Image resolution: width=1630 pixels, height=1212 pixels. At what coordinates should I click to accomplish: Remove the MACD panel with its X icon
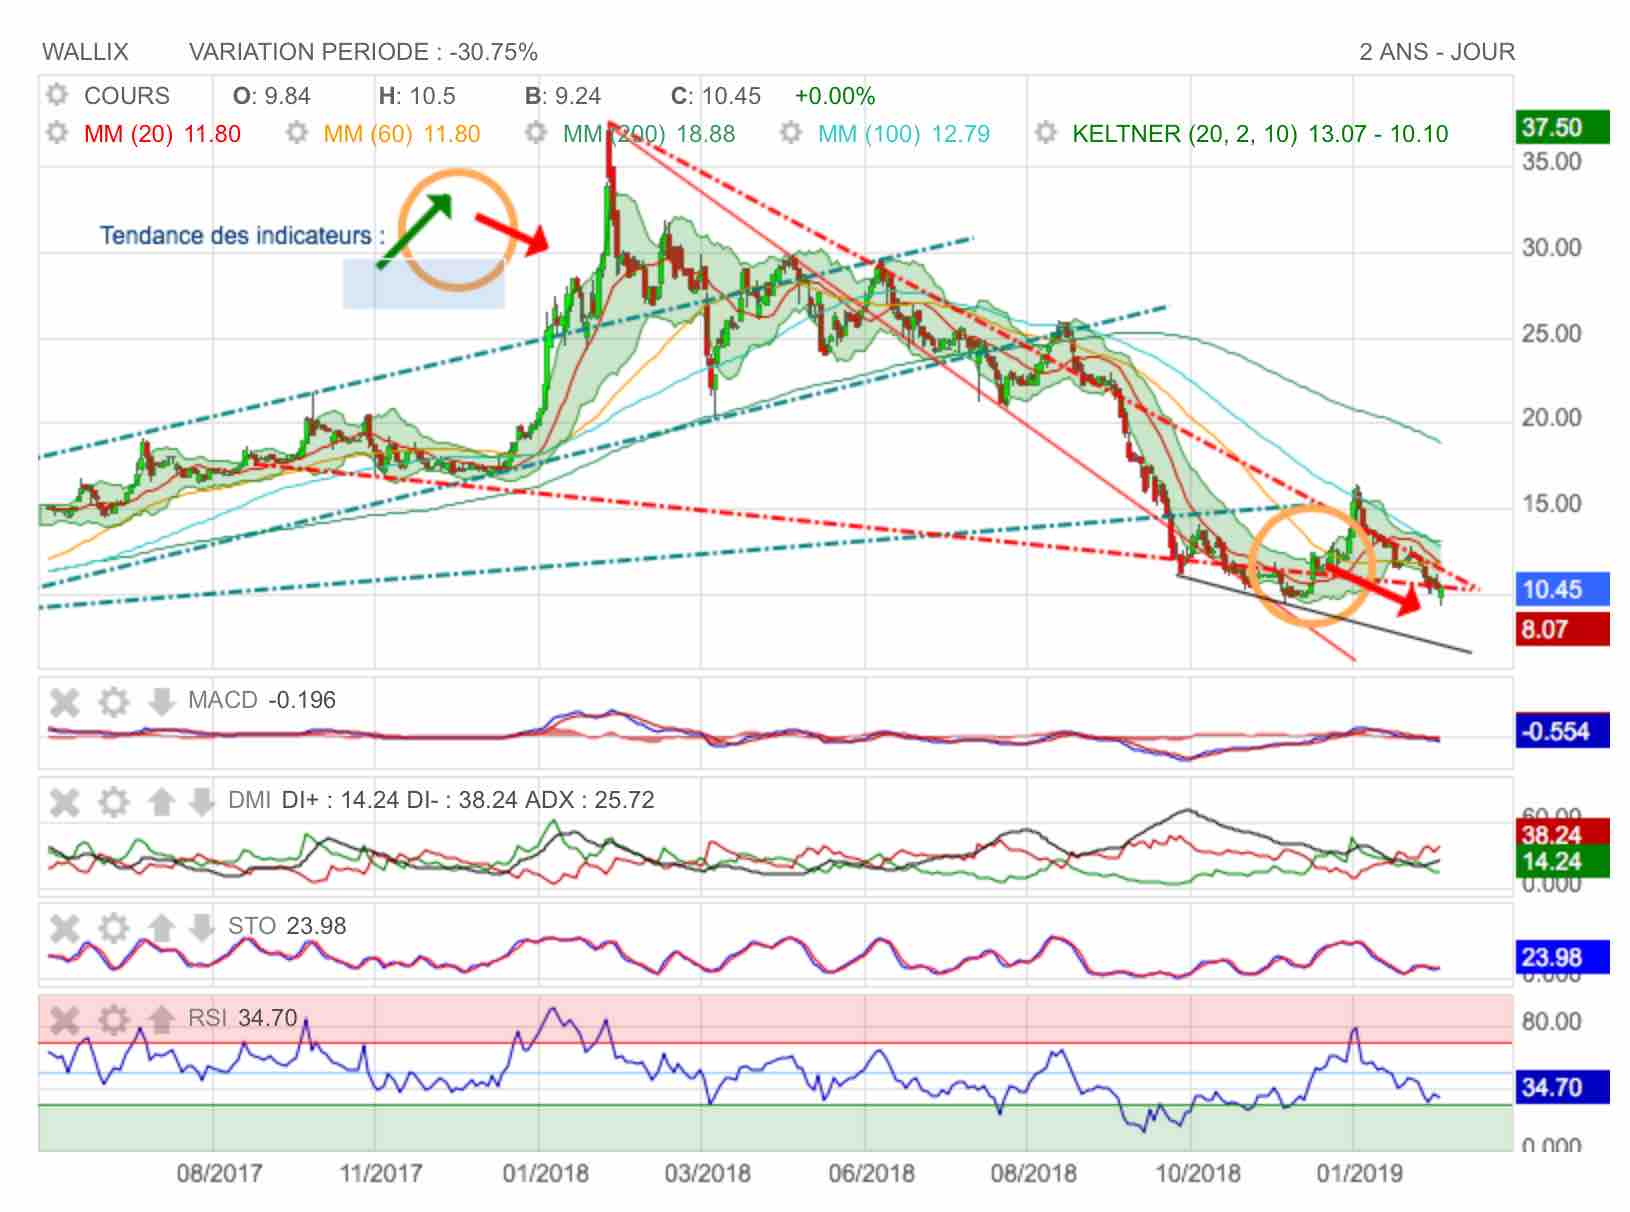tap(65, 702)
